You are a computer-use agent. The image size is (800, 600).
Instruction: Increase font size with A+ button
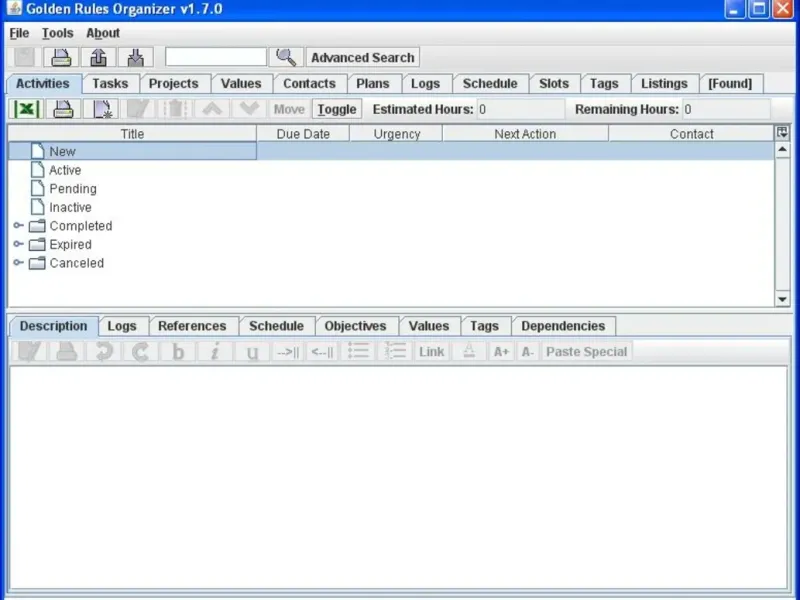[x=501, y=352]
